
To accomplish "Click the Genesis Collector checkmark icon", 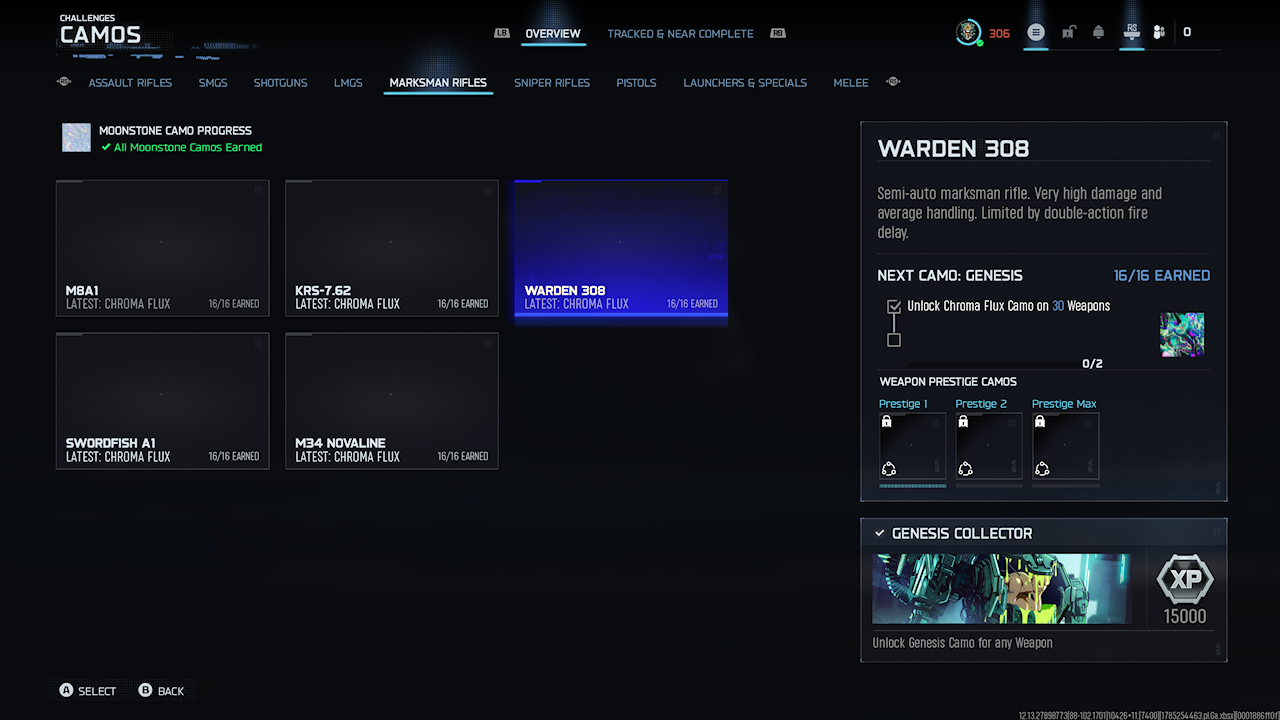I will tap(880, 533).
